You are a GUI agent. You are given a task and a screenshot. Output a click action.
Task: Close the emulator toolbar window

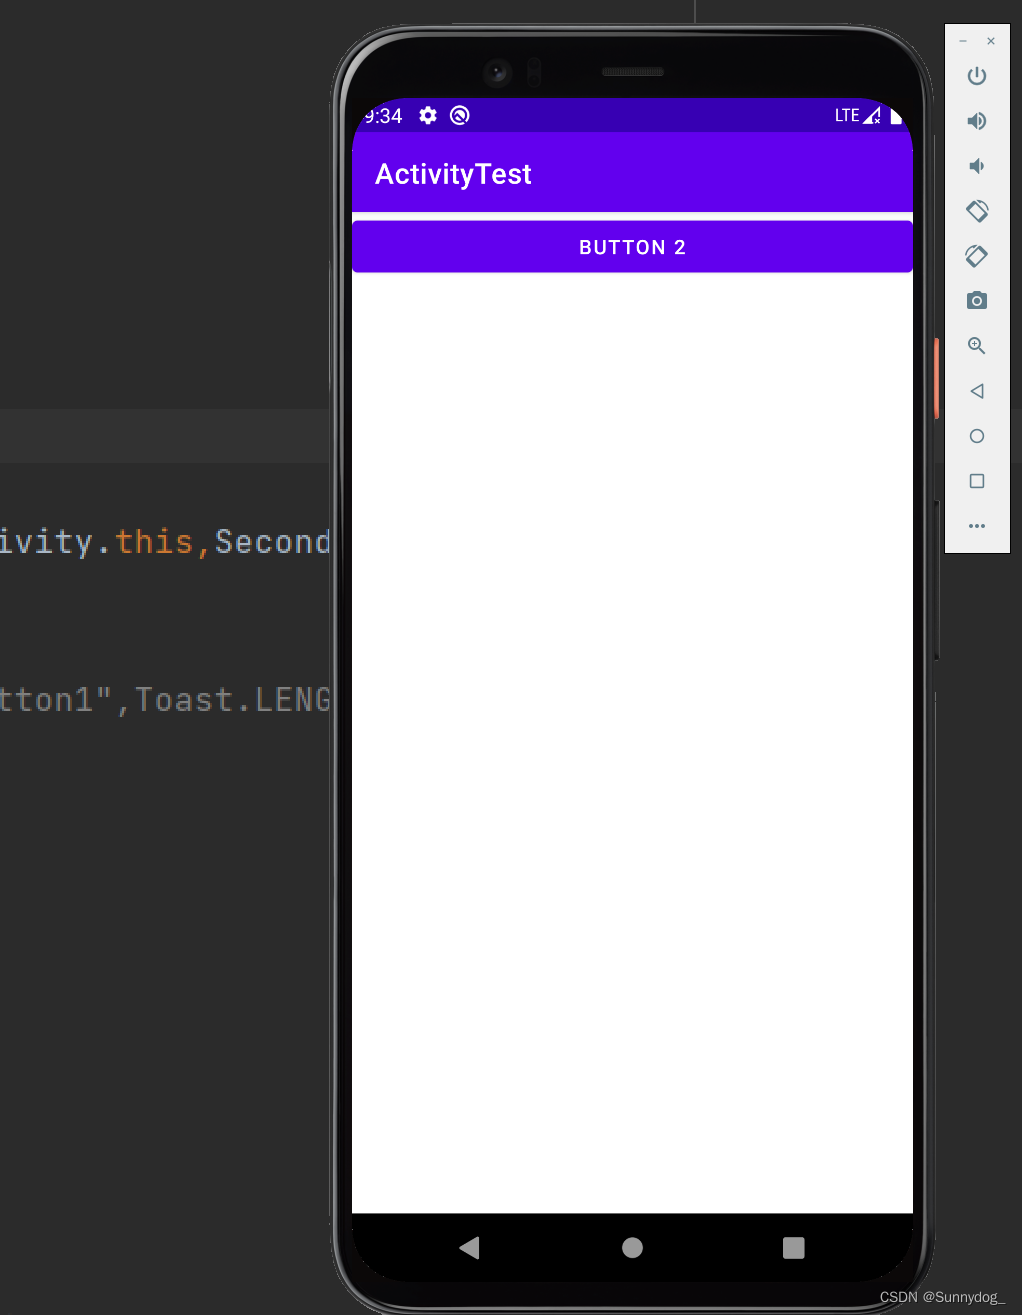pyautogui.click(x=991, y=41)
